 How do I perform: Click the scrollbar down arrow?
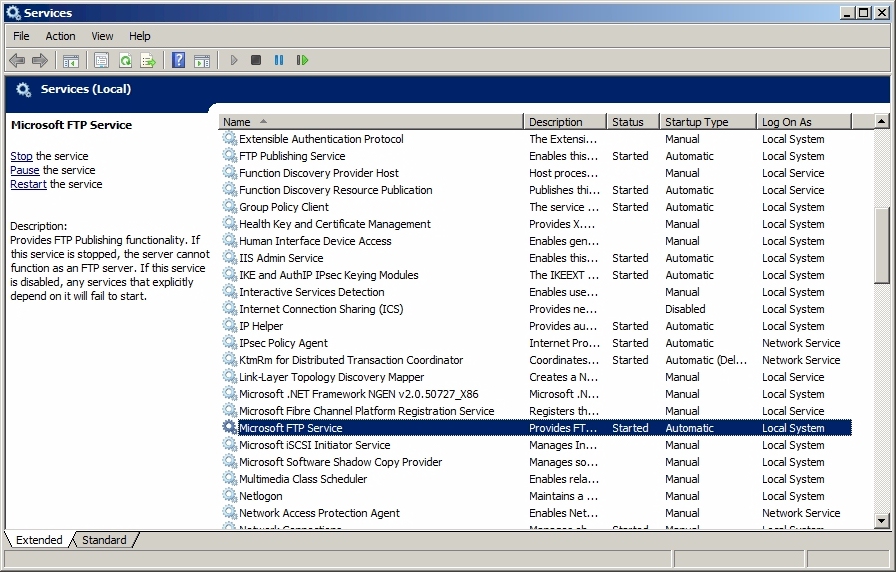[882, 521]
